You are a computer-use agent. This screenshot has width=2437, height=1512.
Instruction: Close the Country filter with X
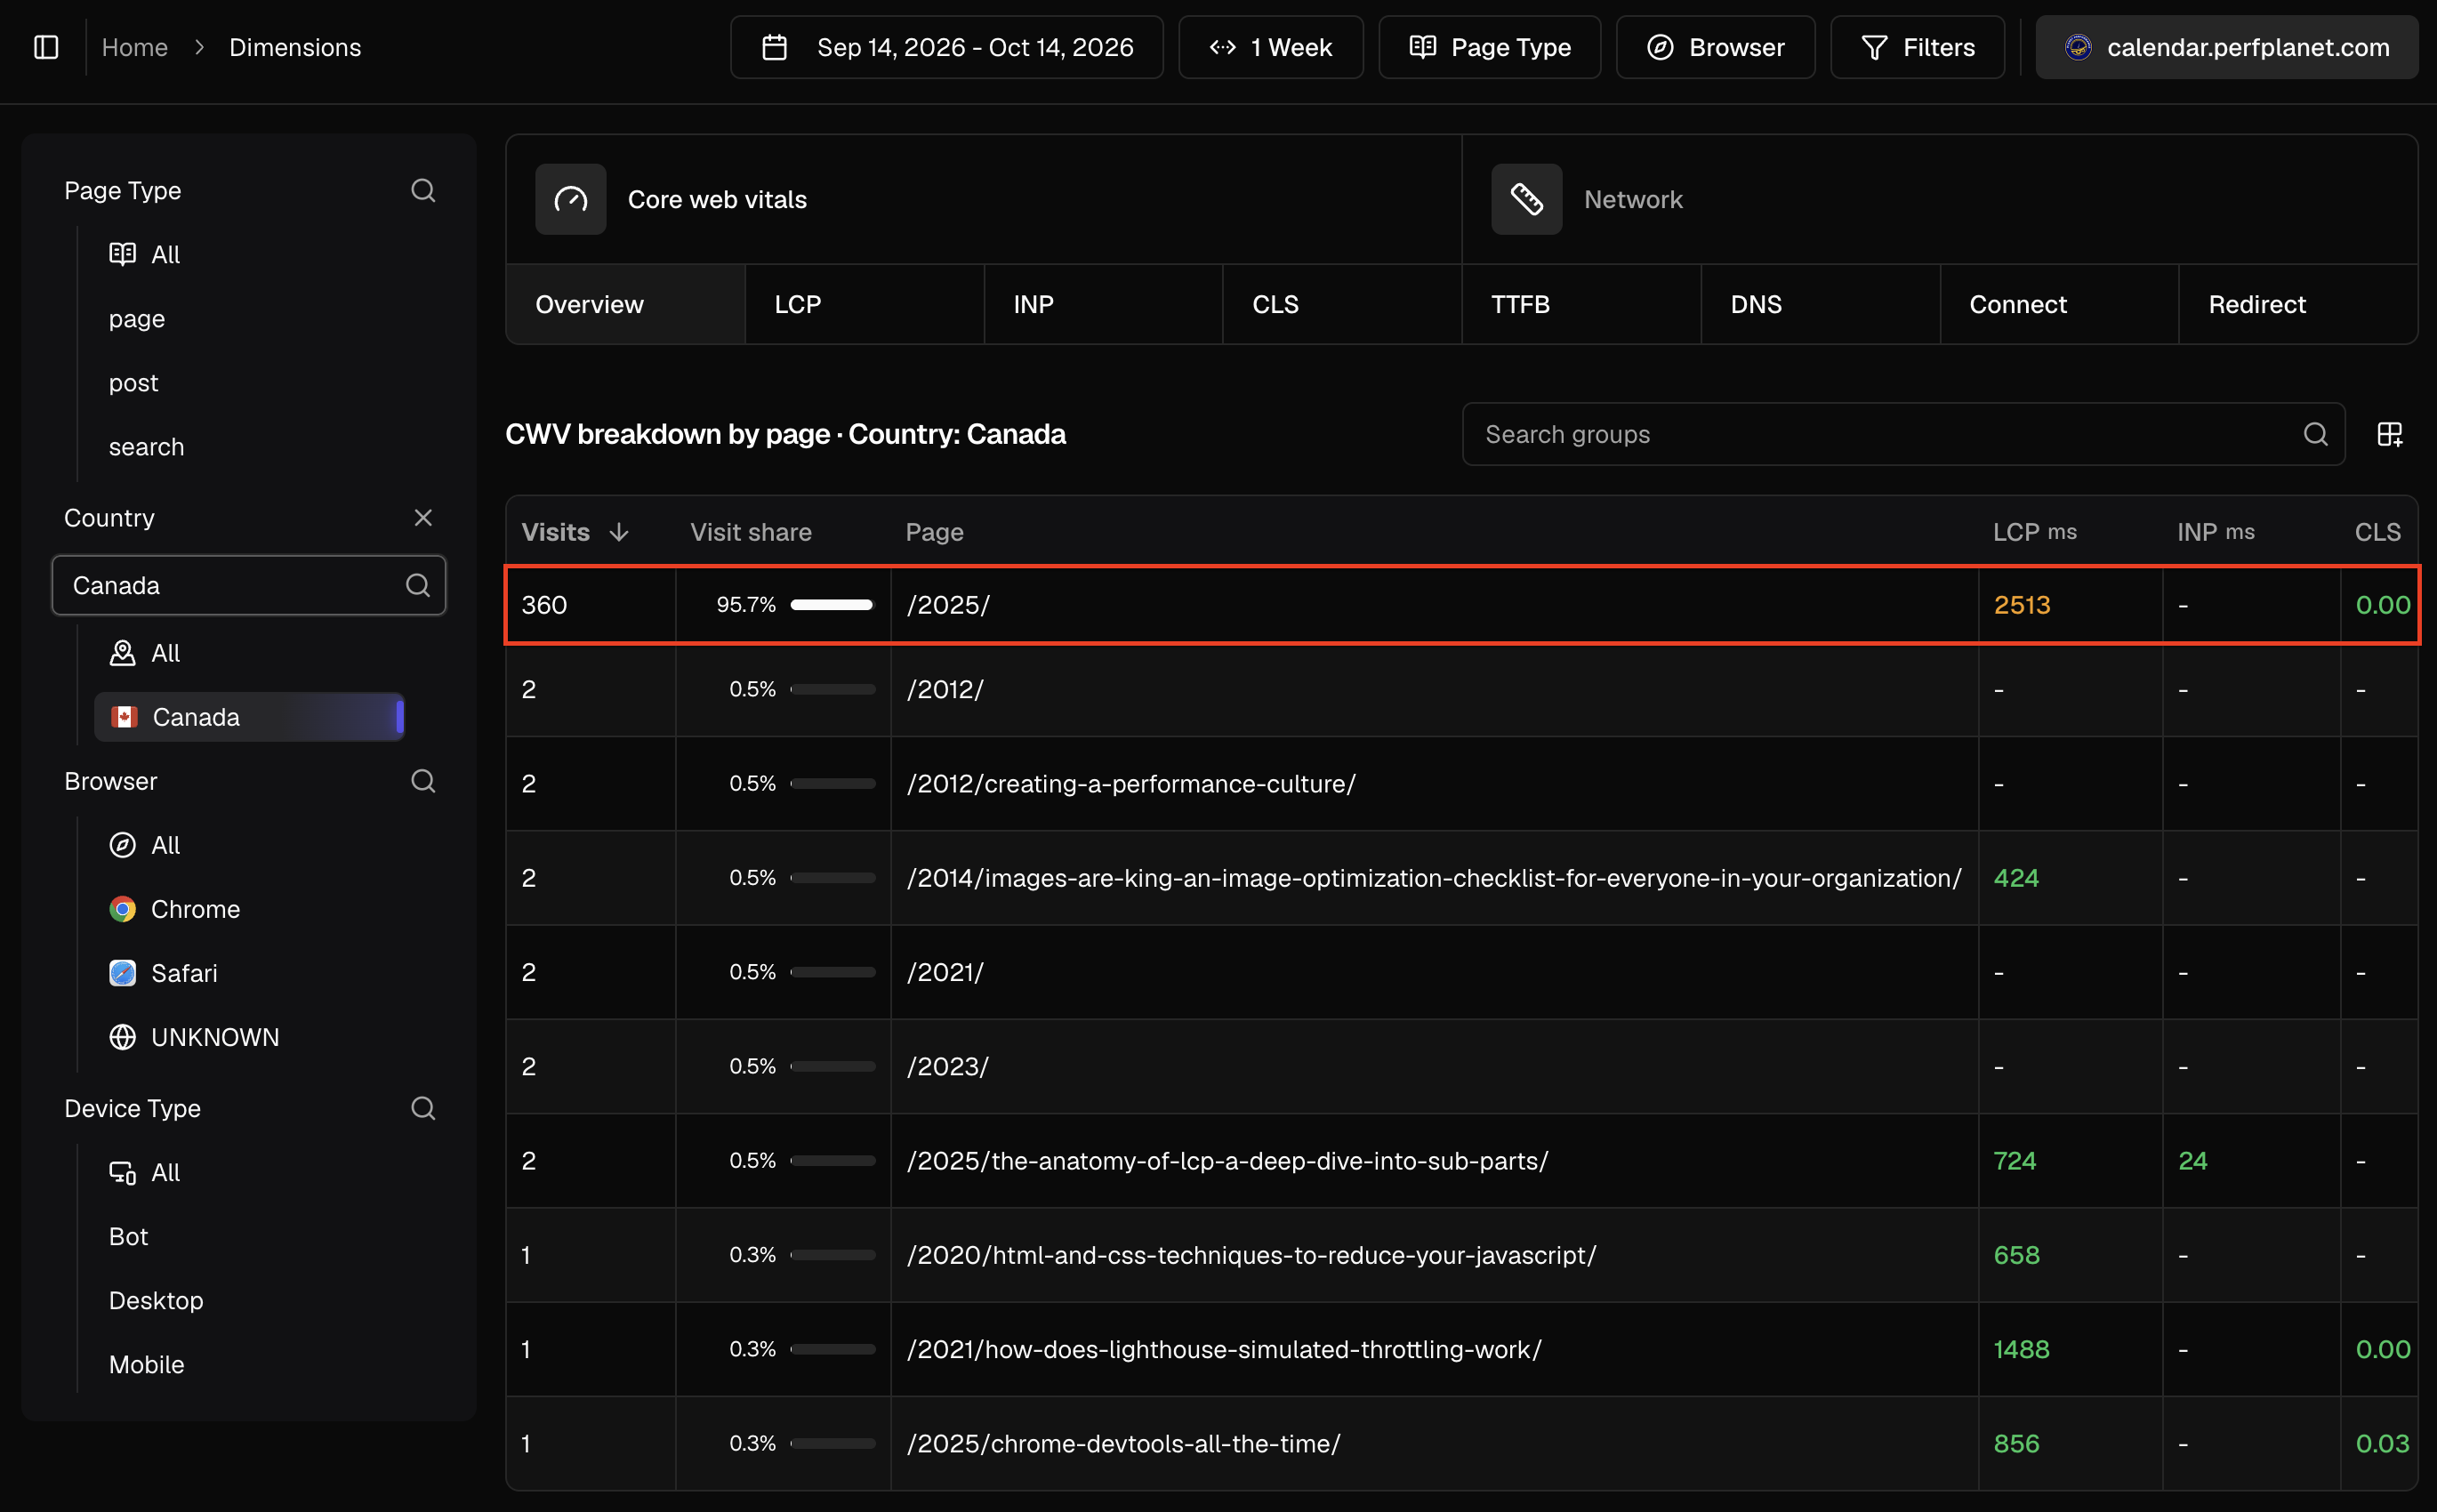423,518
